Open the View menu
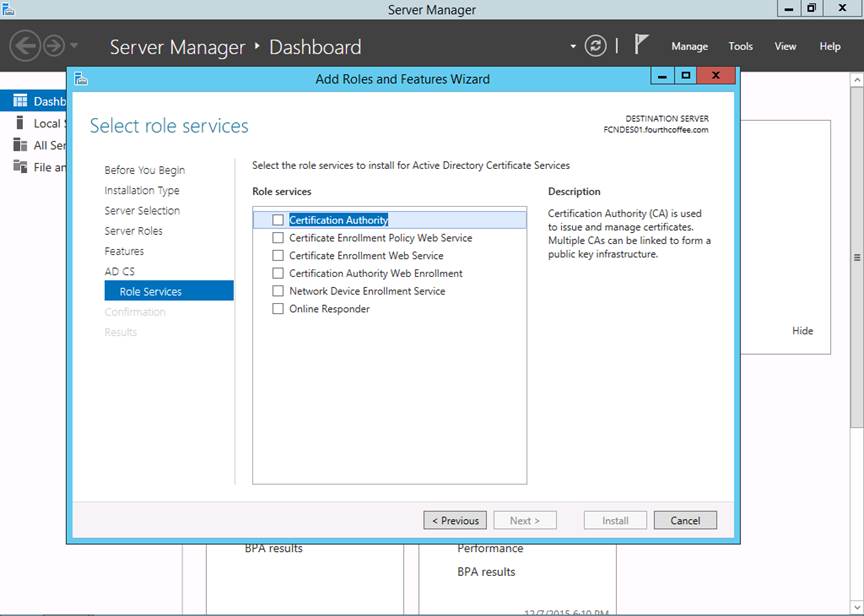 [x=785, y=46]
